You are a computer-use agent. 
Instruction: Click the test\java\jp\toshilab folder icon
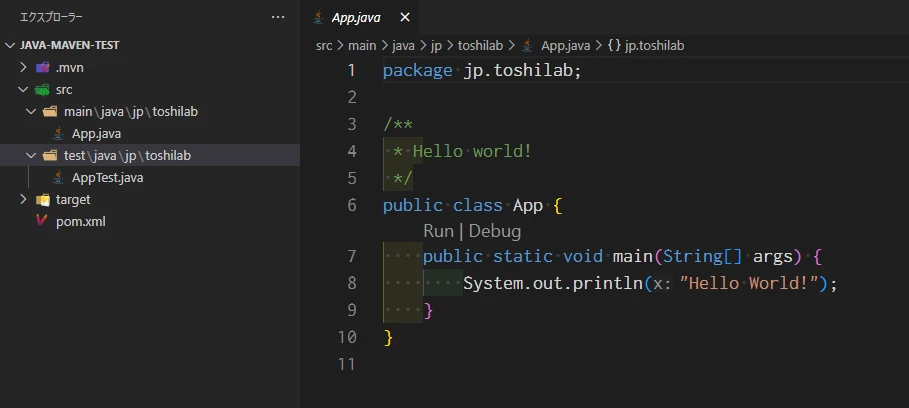[x=50, y=156]
